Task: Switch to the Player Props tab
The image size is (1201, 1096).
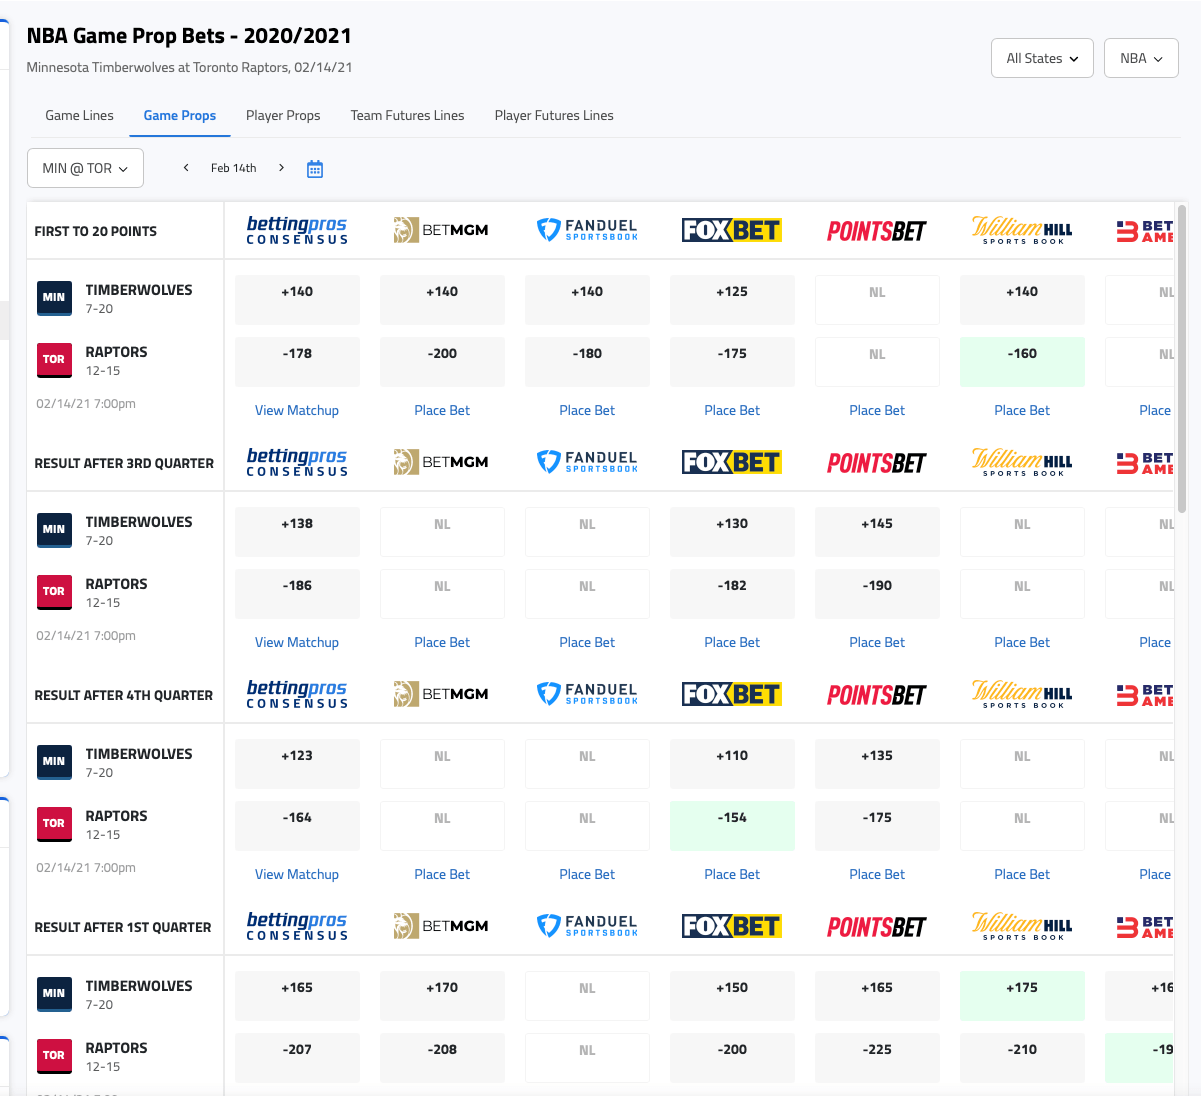Action: pyautogui.click(x=283, y=115)
